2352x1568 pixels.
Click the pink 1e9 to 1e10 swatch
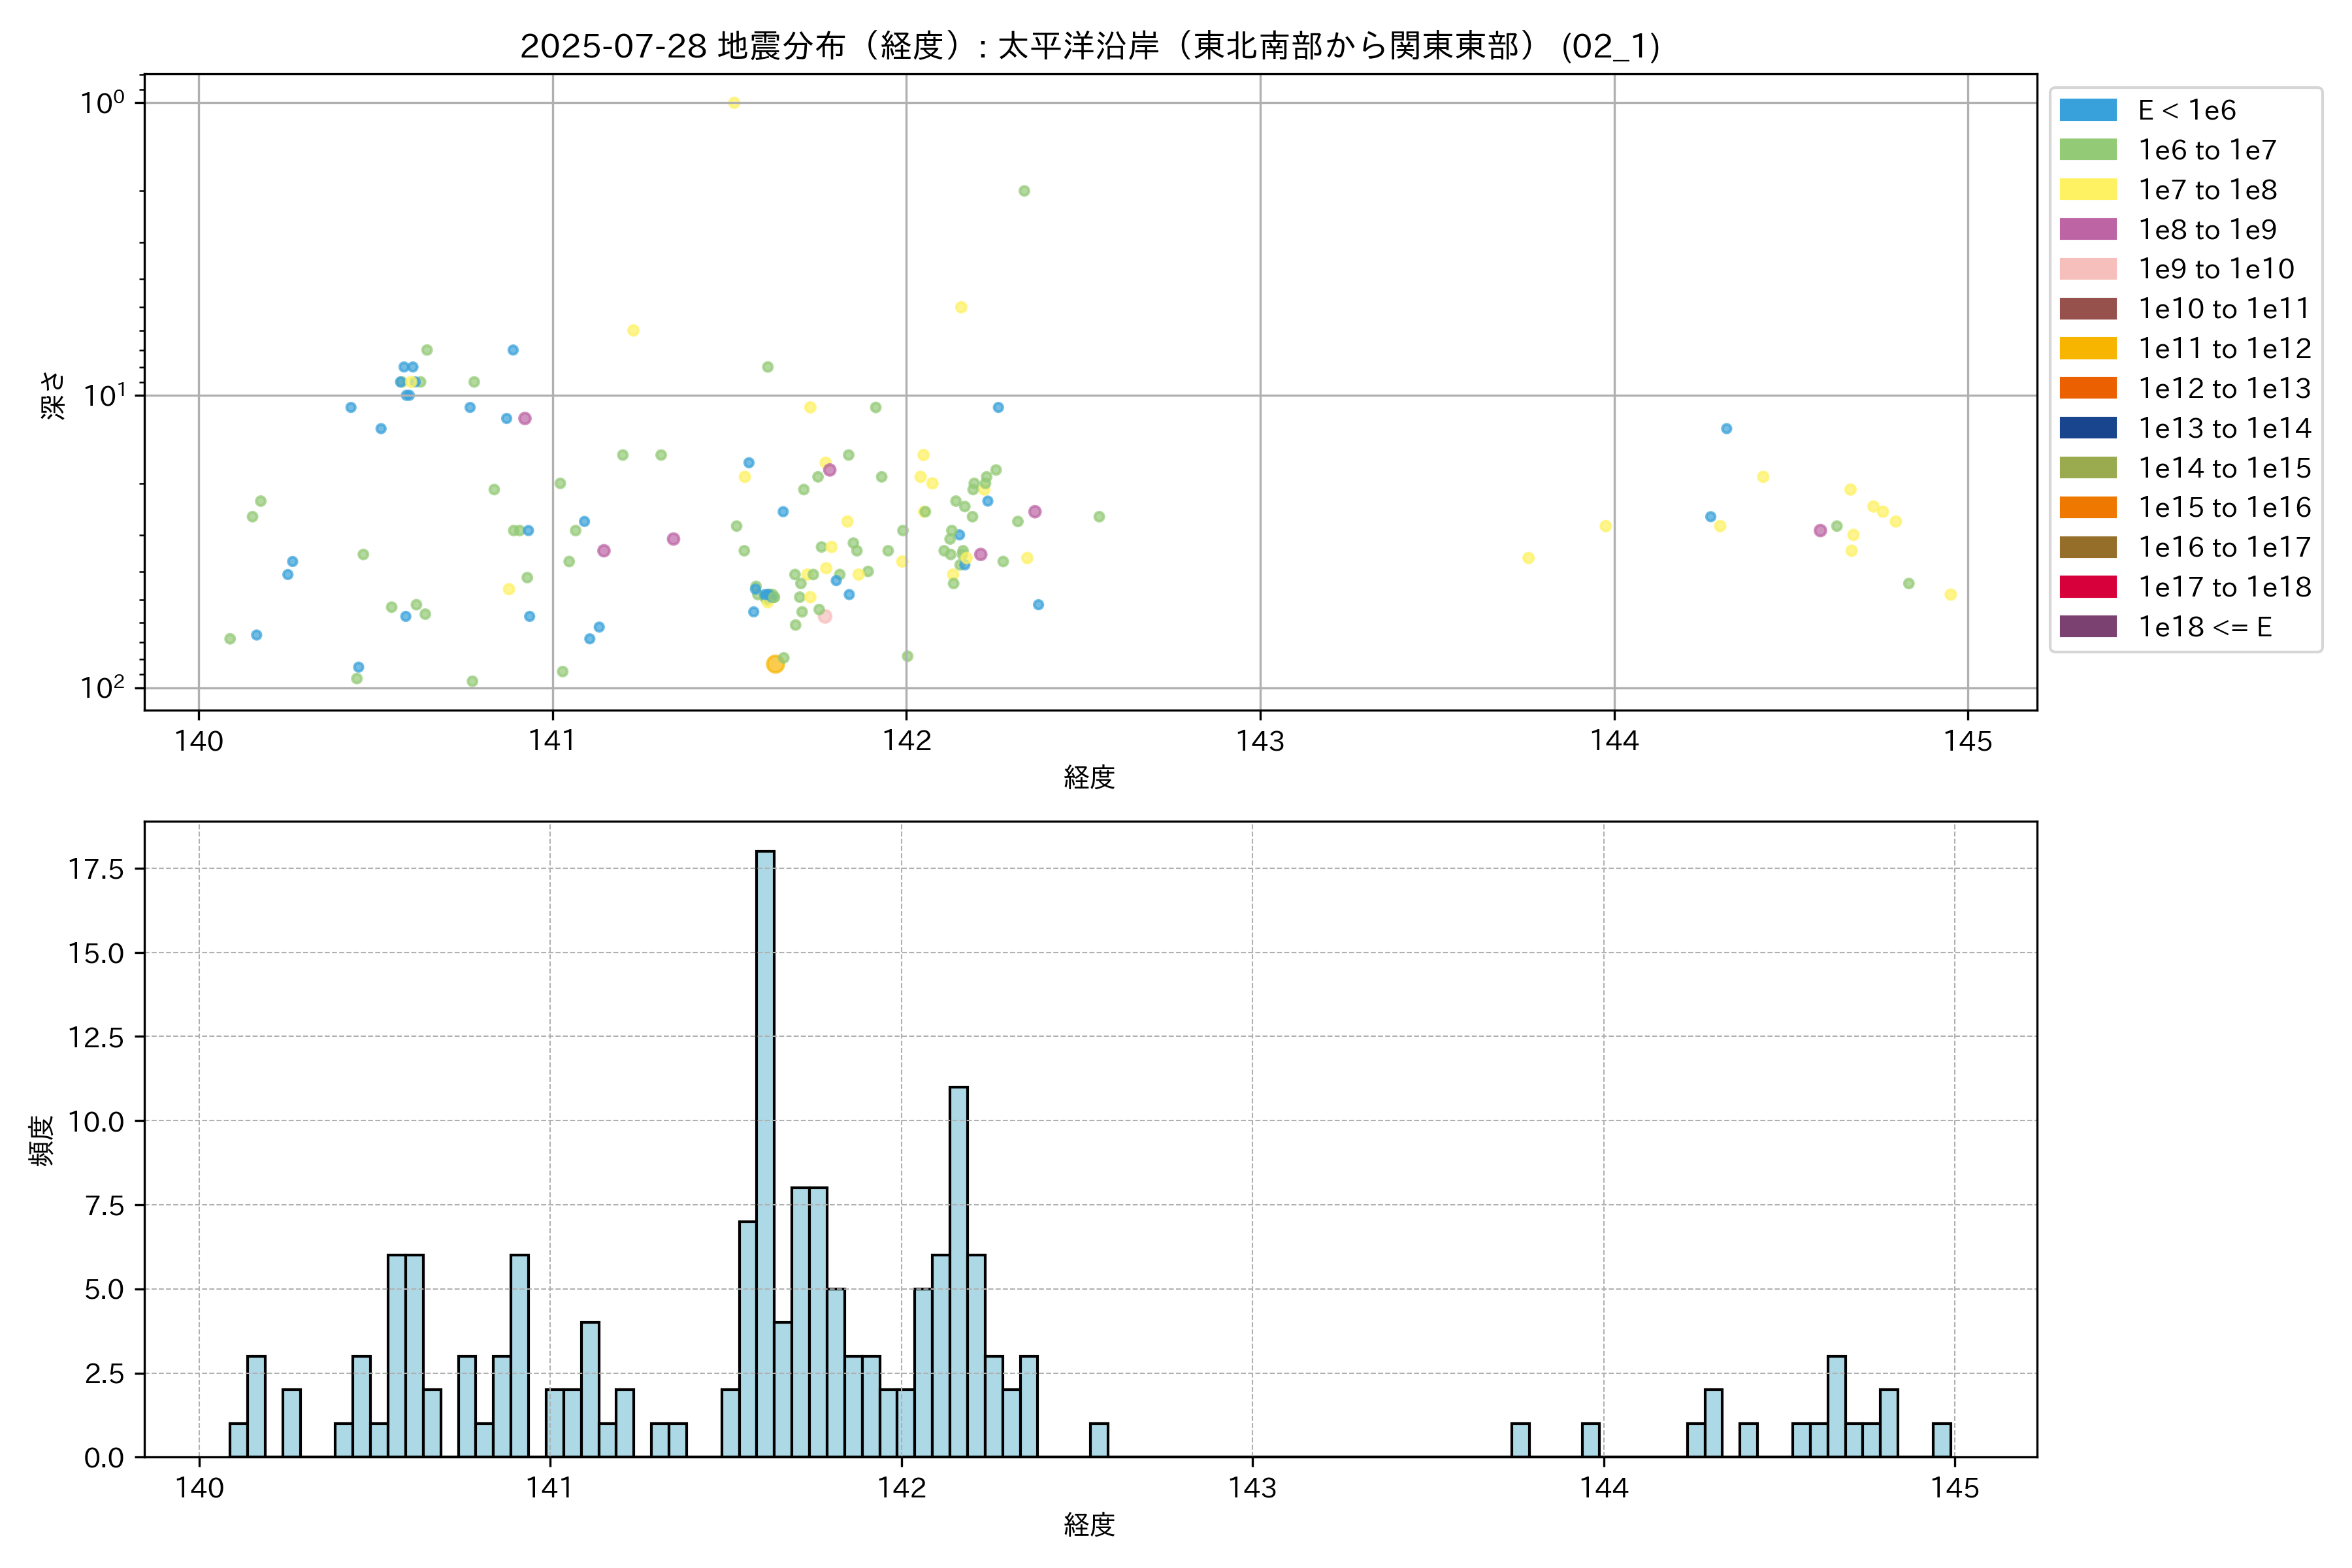2087,269
